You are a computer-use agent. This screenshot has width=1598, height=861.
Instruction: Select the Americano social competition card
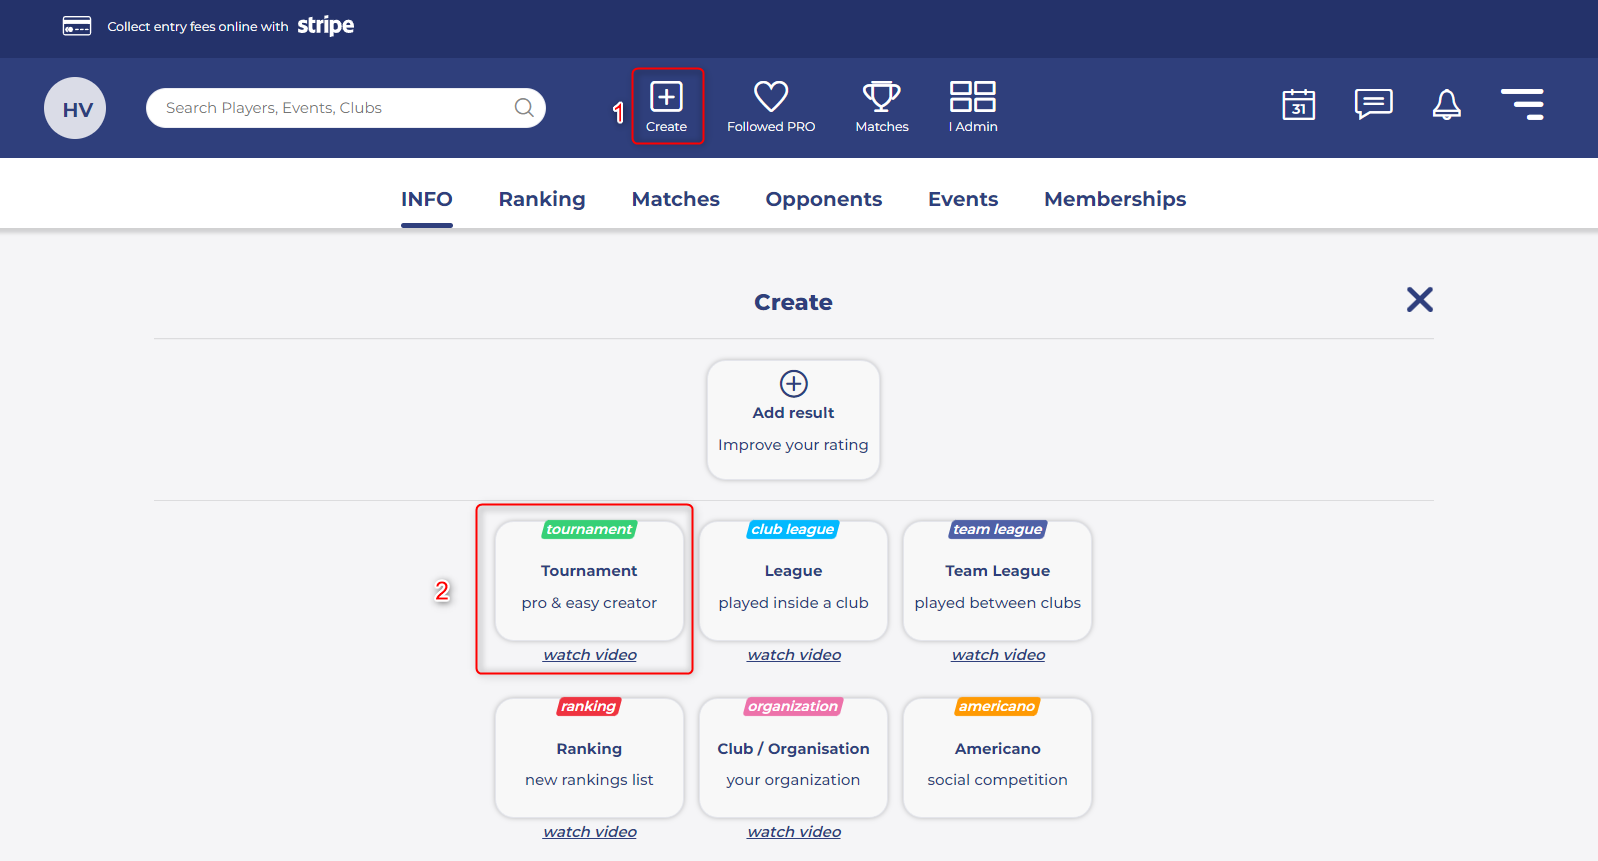997,758
